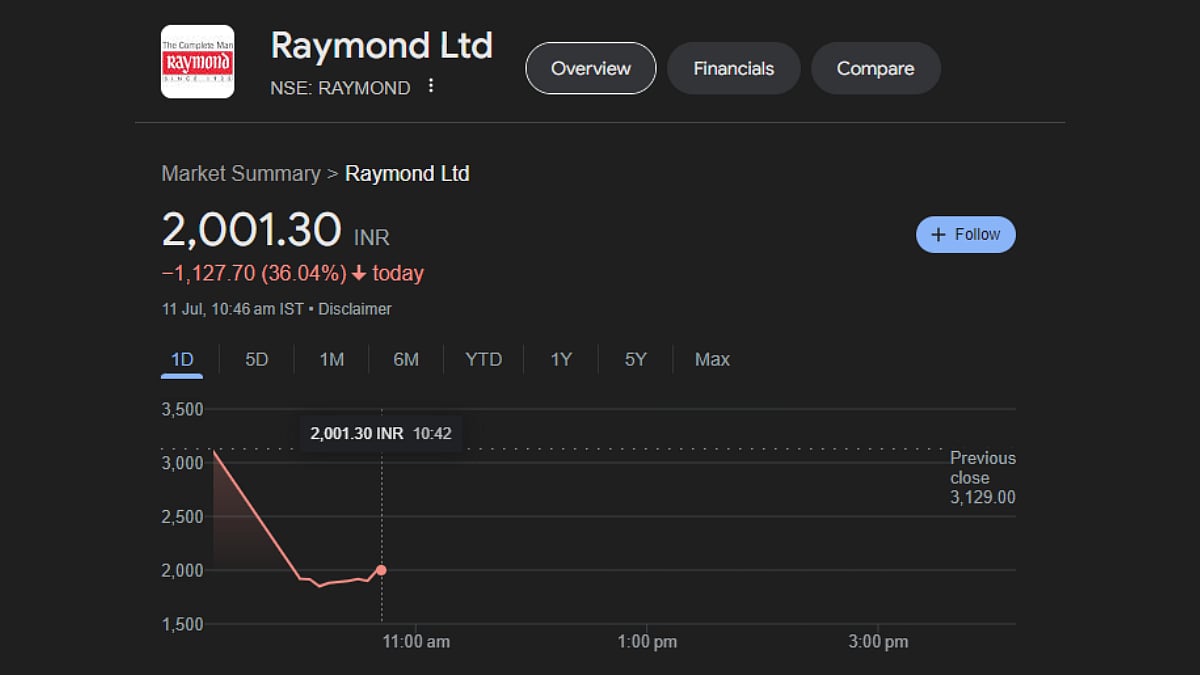Select the highlighted data point on the chart
This screenshot has width=1200, height=675.
pyautogui.click(x=381, y=569)
